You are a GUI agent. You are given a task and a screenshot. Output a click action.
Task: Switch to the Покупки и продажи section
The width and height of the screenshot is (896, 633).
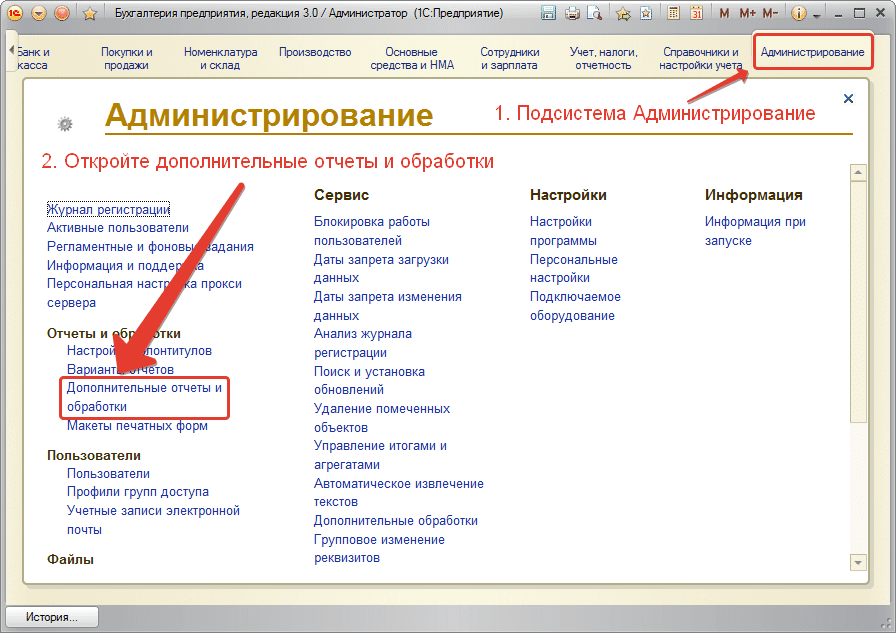[127, 58]
